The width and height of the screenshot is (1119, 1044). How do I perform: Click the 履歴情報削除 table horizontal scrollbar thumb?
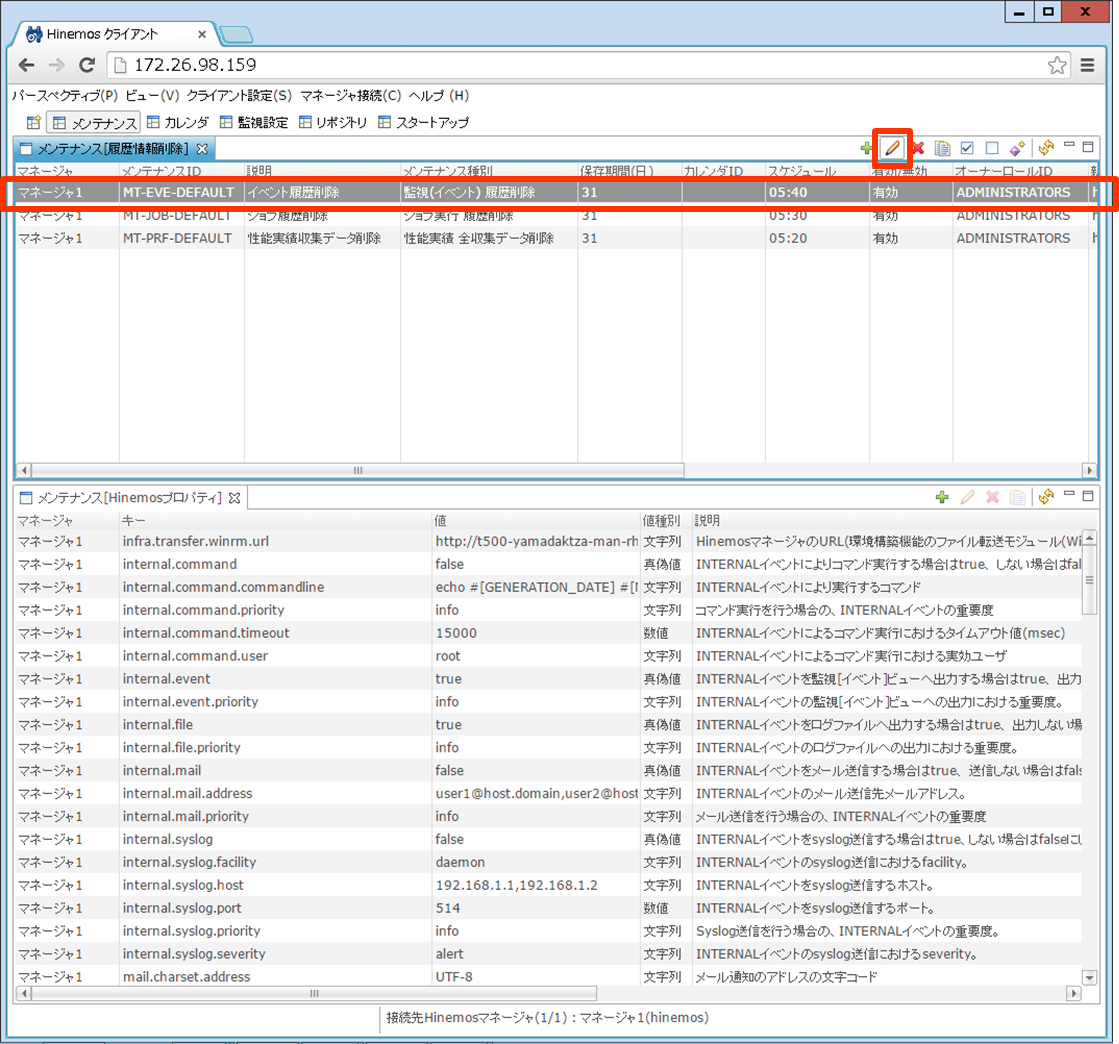click(358, 470)
